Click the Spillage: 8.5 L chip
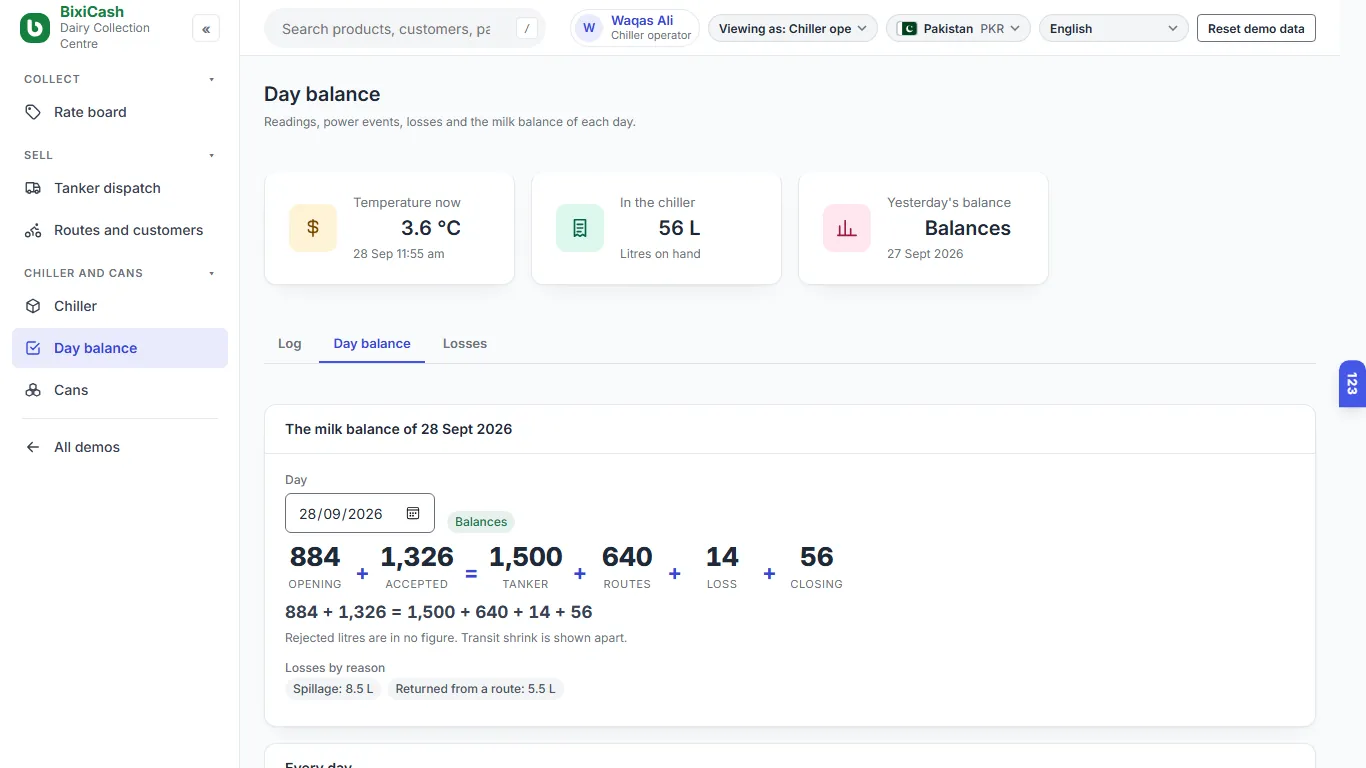This screenshot has width=1366, height=768. 333,689
